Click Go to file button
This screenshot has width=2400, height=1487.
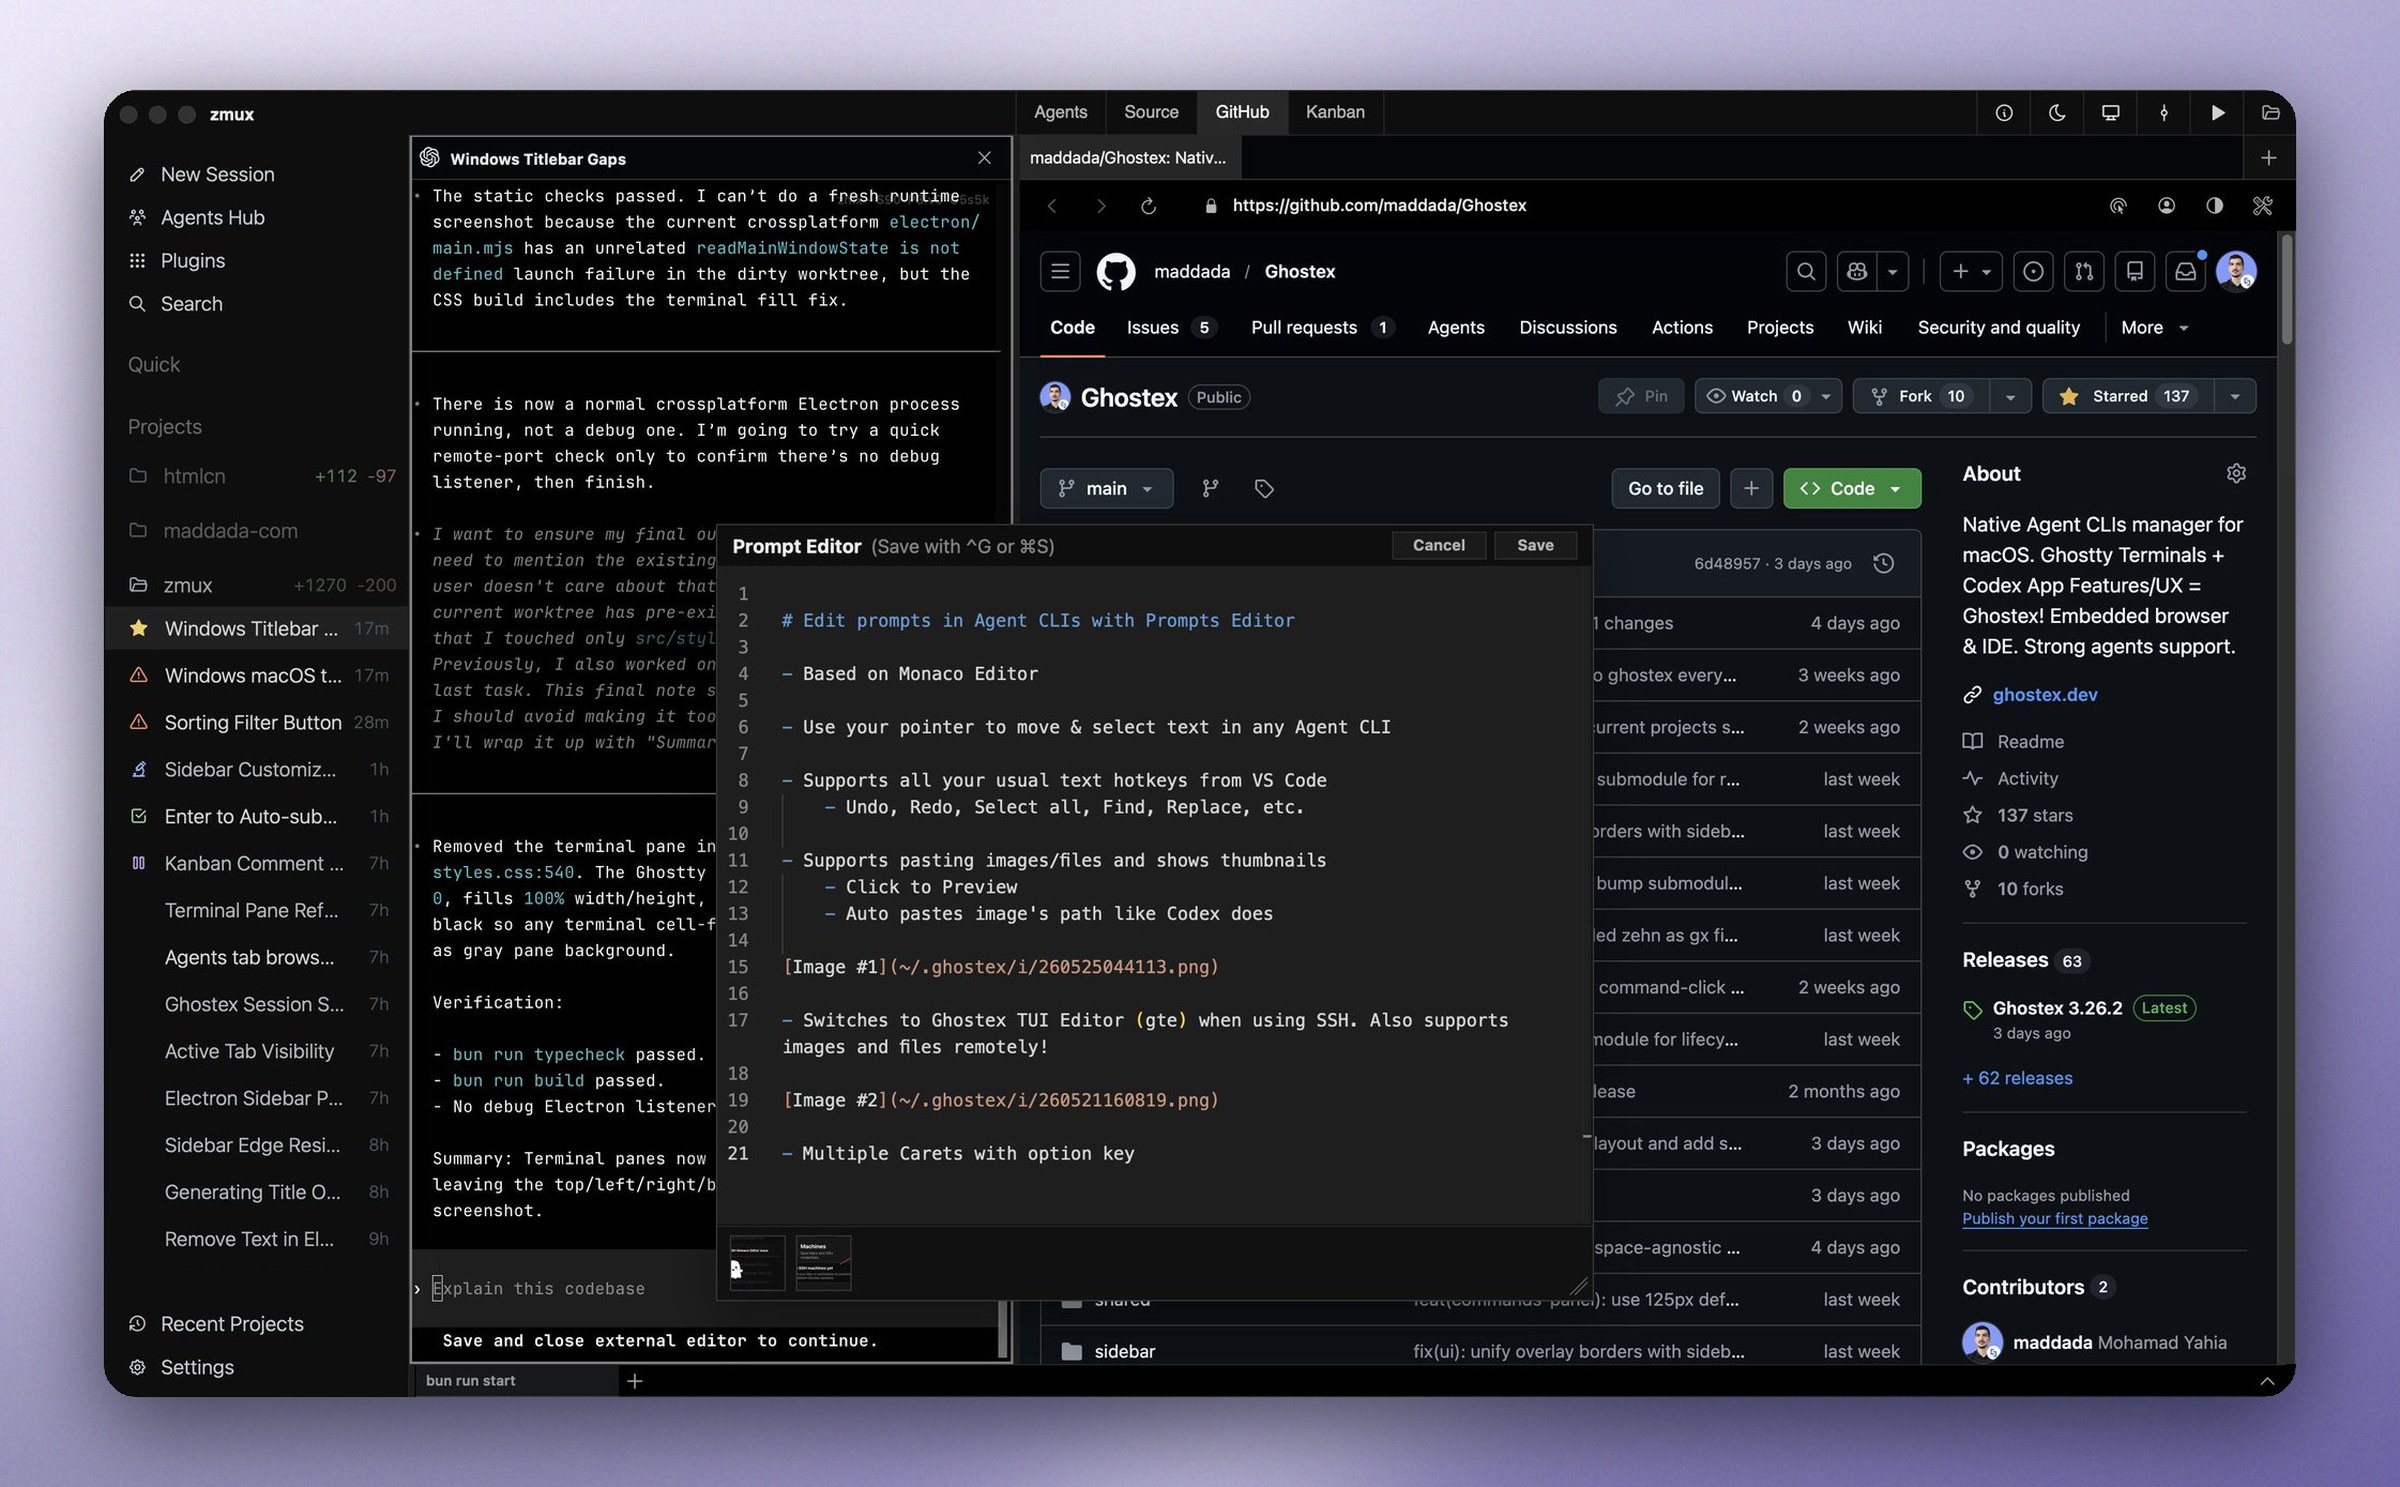coord(1665,489)
